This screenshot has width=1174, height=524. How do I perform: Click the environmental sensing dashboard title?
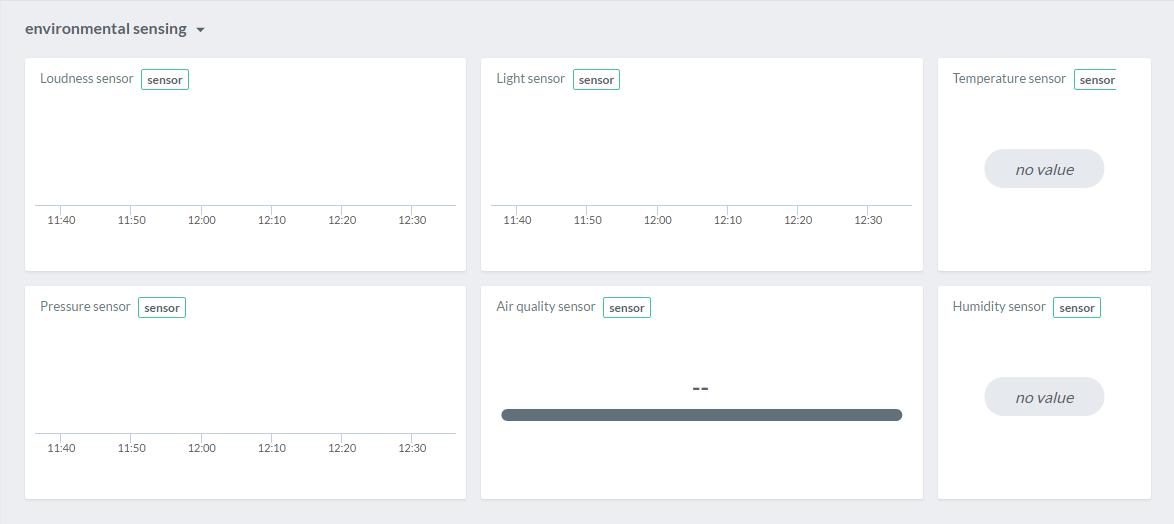tap(106, 29)
